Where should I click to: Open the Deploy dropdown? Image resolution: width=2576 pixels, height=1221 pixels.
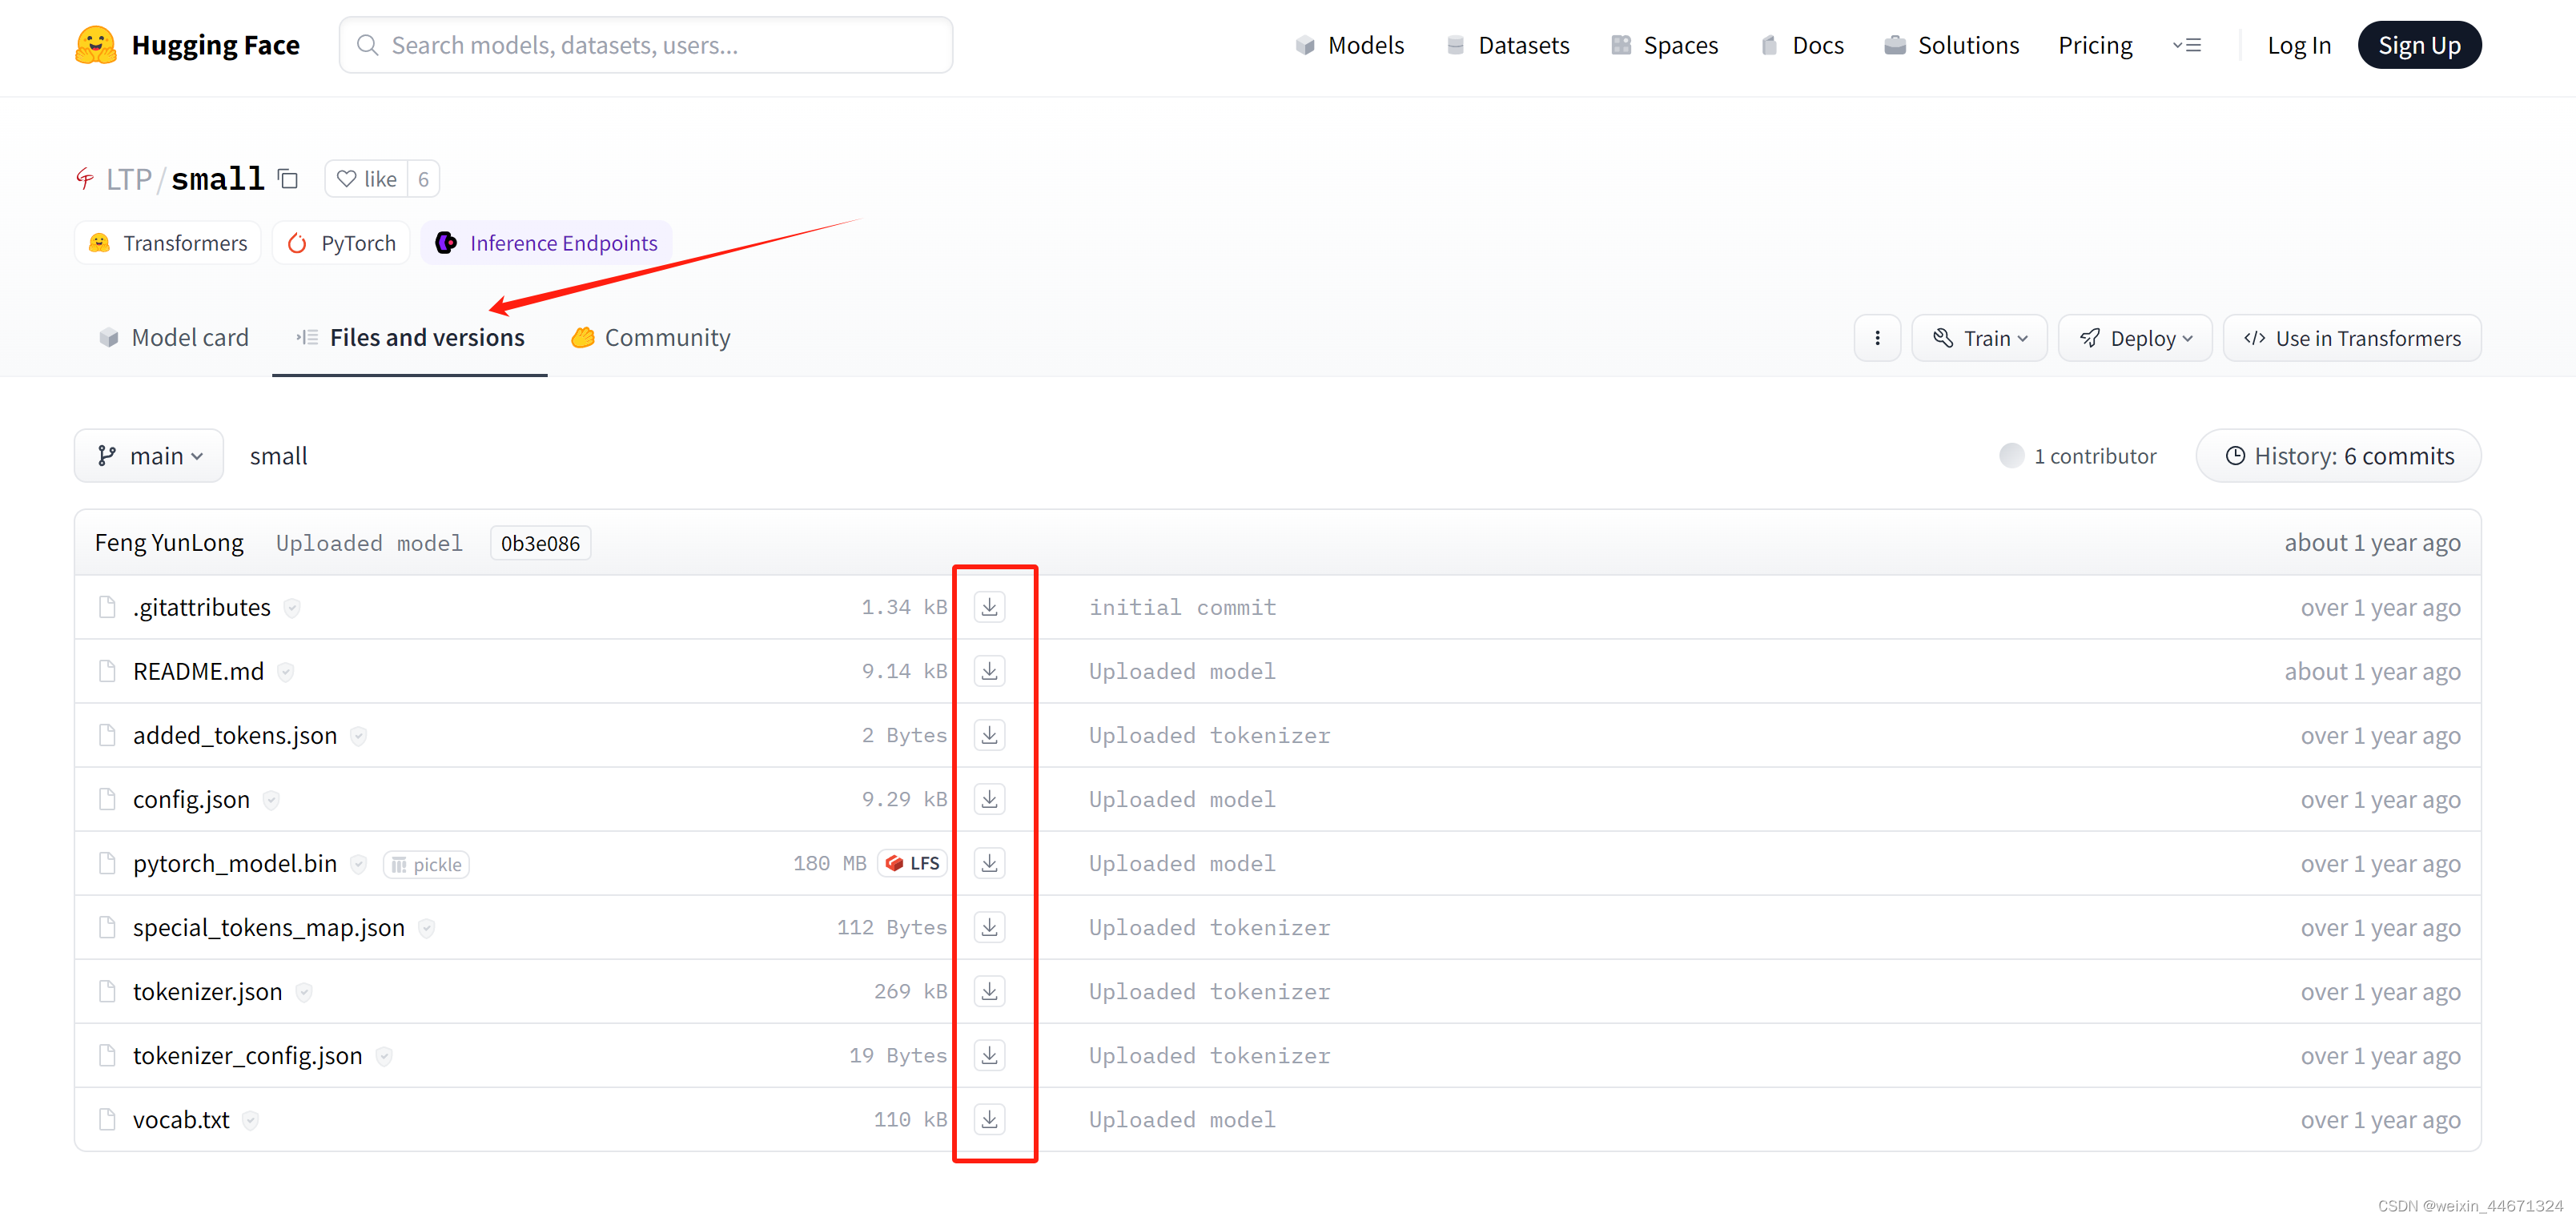click(2134, 337)
